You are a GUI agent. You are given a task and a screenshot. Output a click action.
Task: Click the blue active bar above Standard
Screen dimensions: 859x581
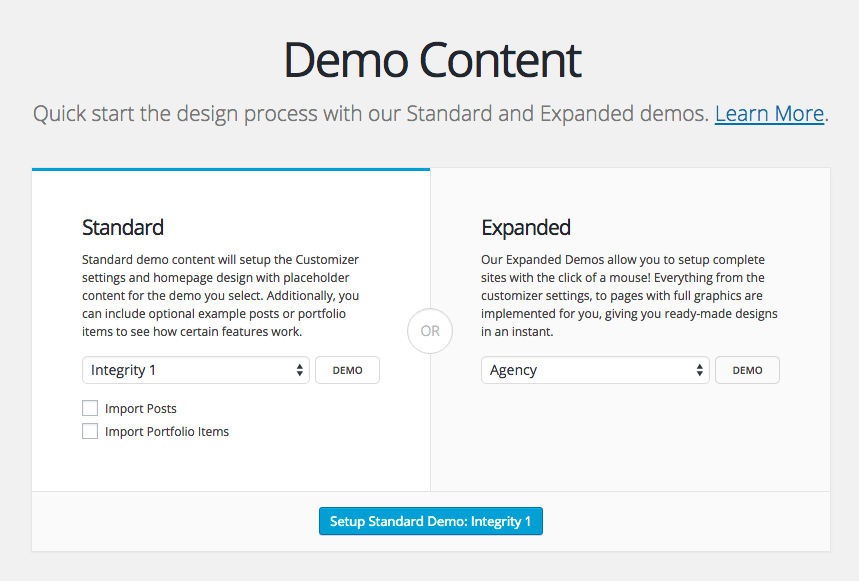230,169
